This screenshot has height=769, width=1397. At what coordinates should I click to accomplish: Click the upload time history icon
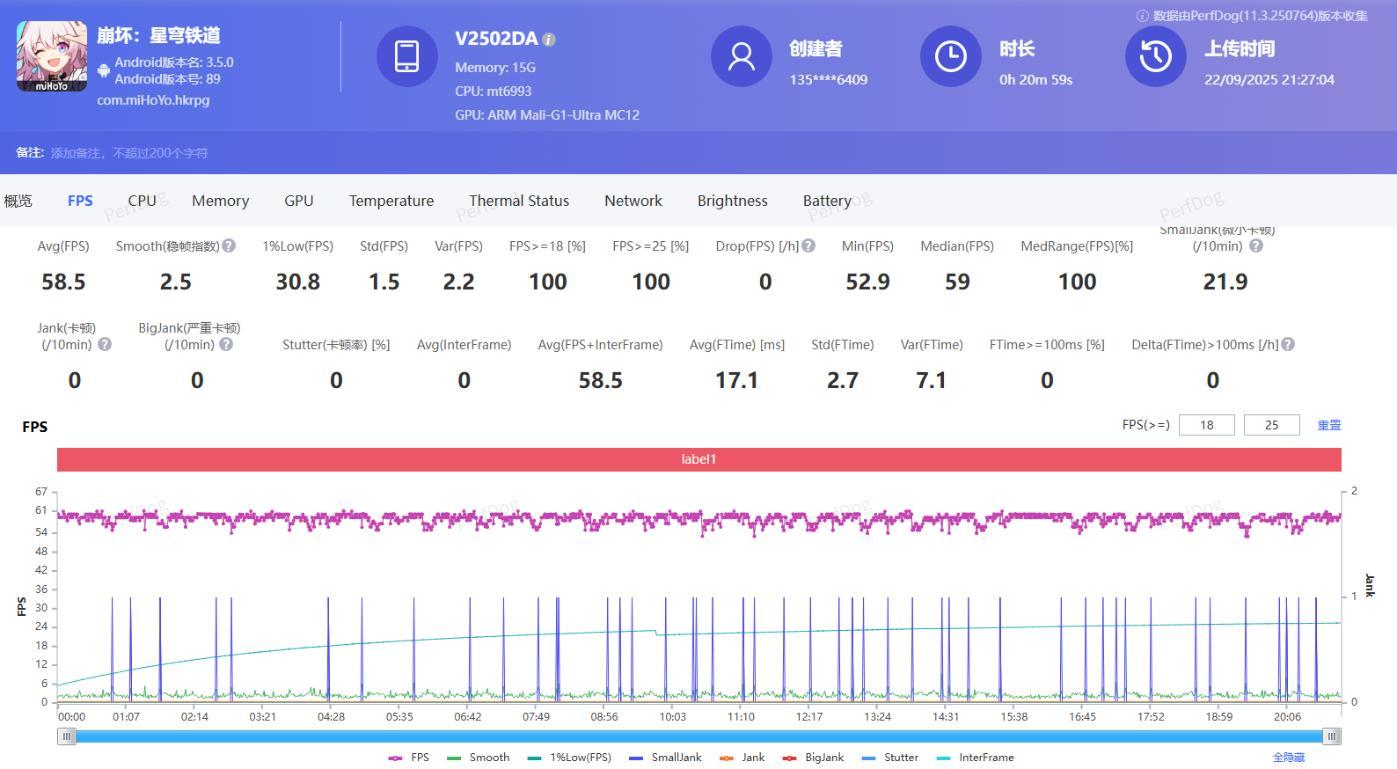[x=1156, y=56]
